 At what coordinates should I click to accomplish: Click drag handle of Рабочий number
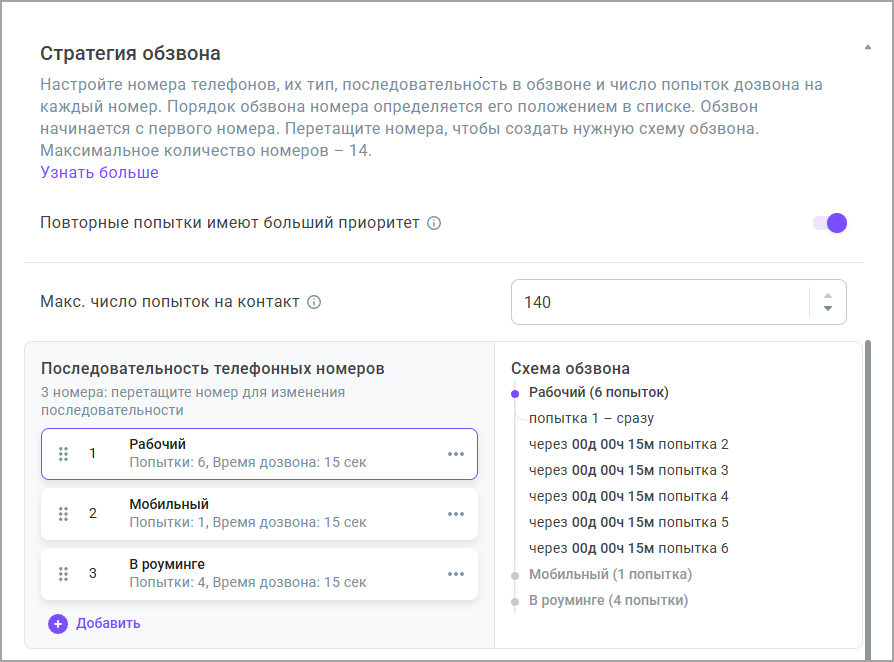click(63, 454)
